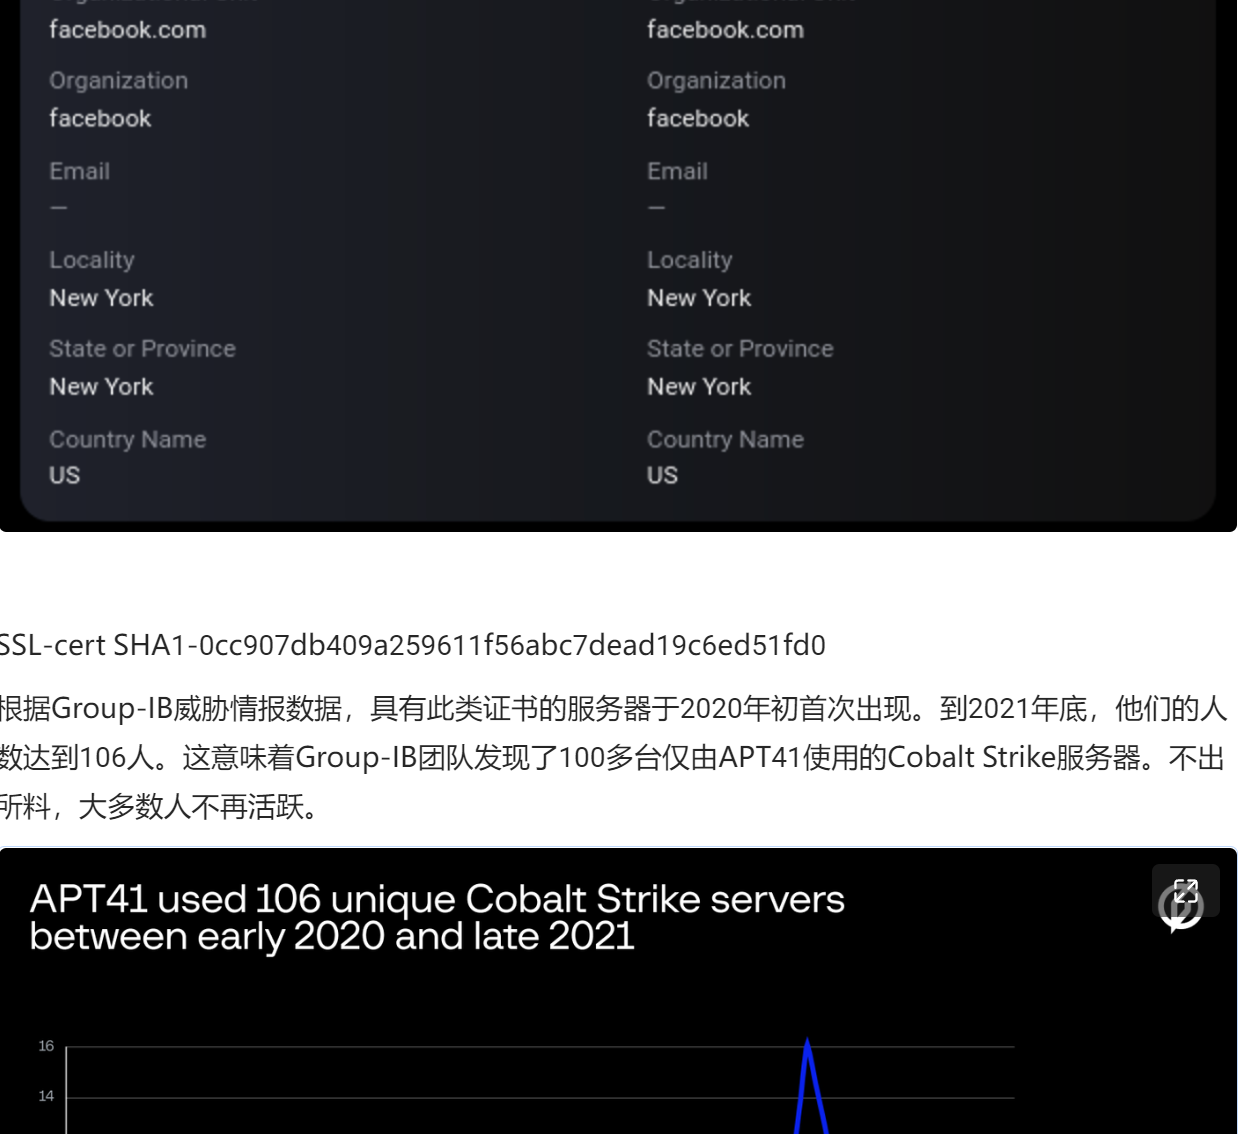Click the chart title about APT41 servers
1238x1134 pixels.
pos(438,915)
